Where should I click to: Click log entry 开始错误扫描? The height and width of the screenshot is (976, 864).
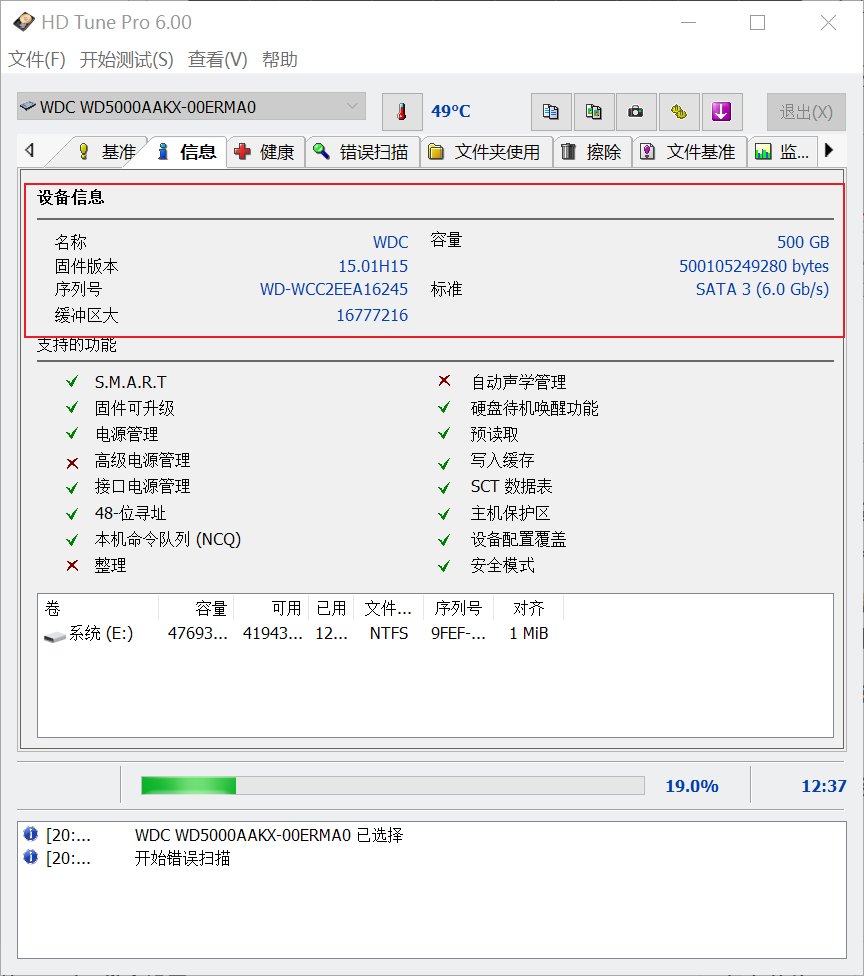tap(182, 858)
